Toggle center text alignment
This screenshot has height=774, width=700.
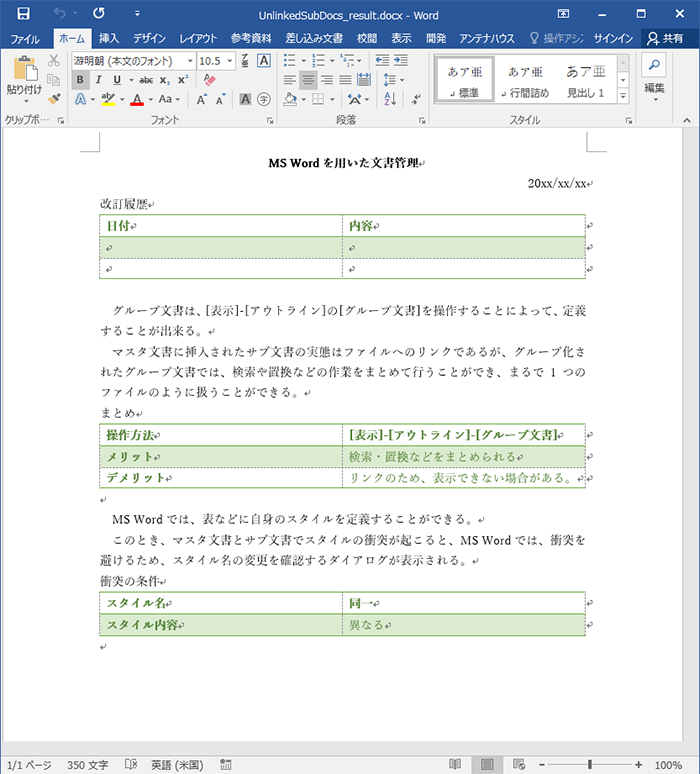(x=308, y=80)
